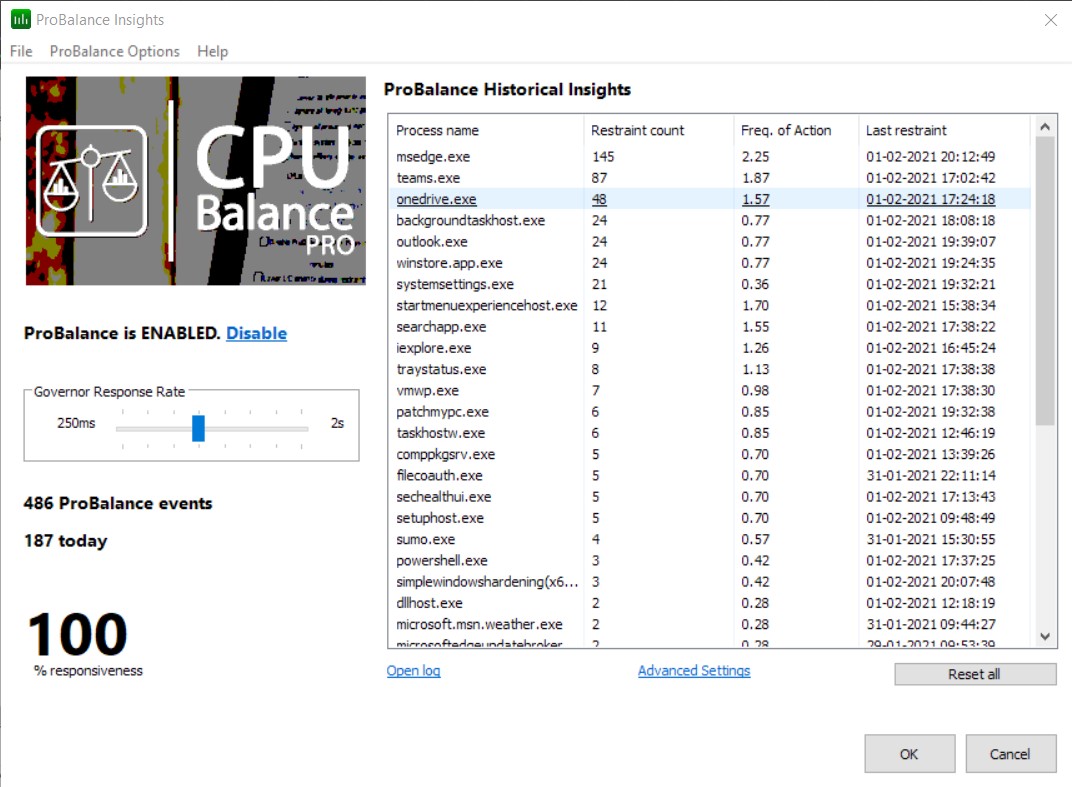Select the taskhostw.exe row

pos(710,433)
